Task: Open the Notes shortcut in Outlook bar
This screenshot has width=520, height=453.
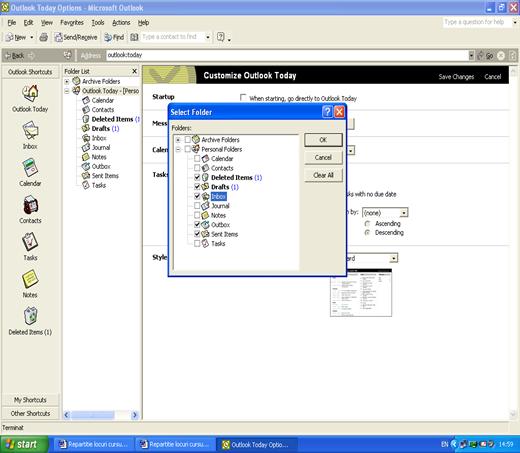Action: coord(30,279)
